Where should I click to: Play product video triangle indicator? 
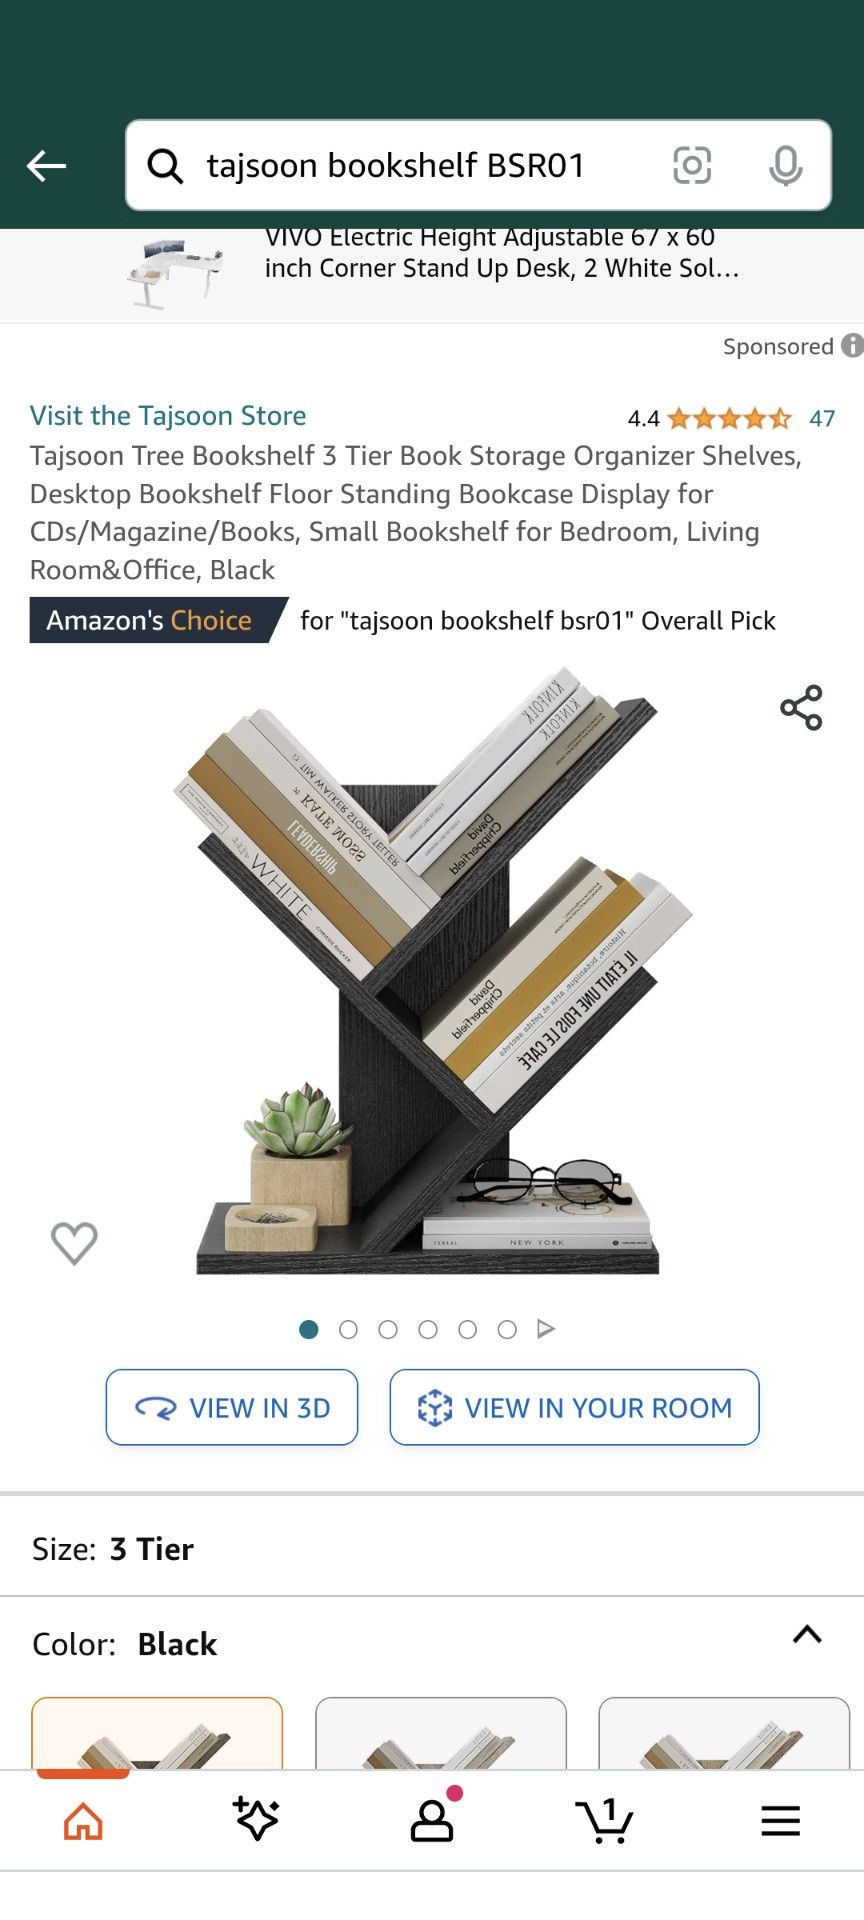[x=546, y=1329]
